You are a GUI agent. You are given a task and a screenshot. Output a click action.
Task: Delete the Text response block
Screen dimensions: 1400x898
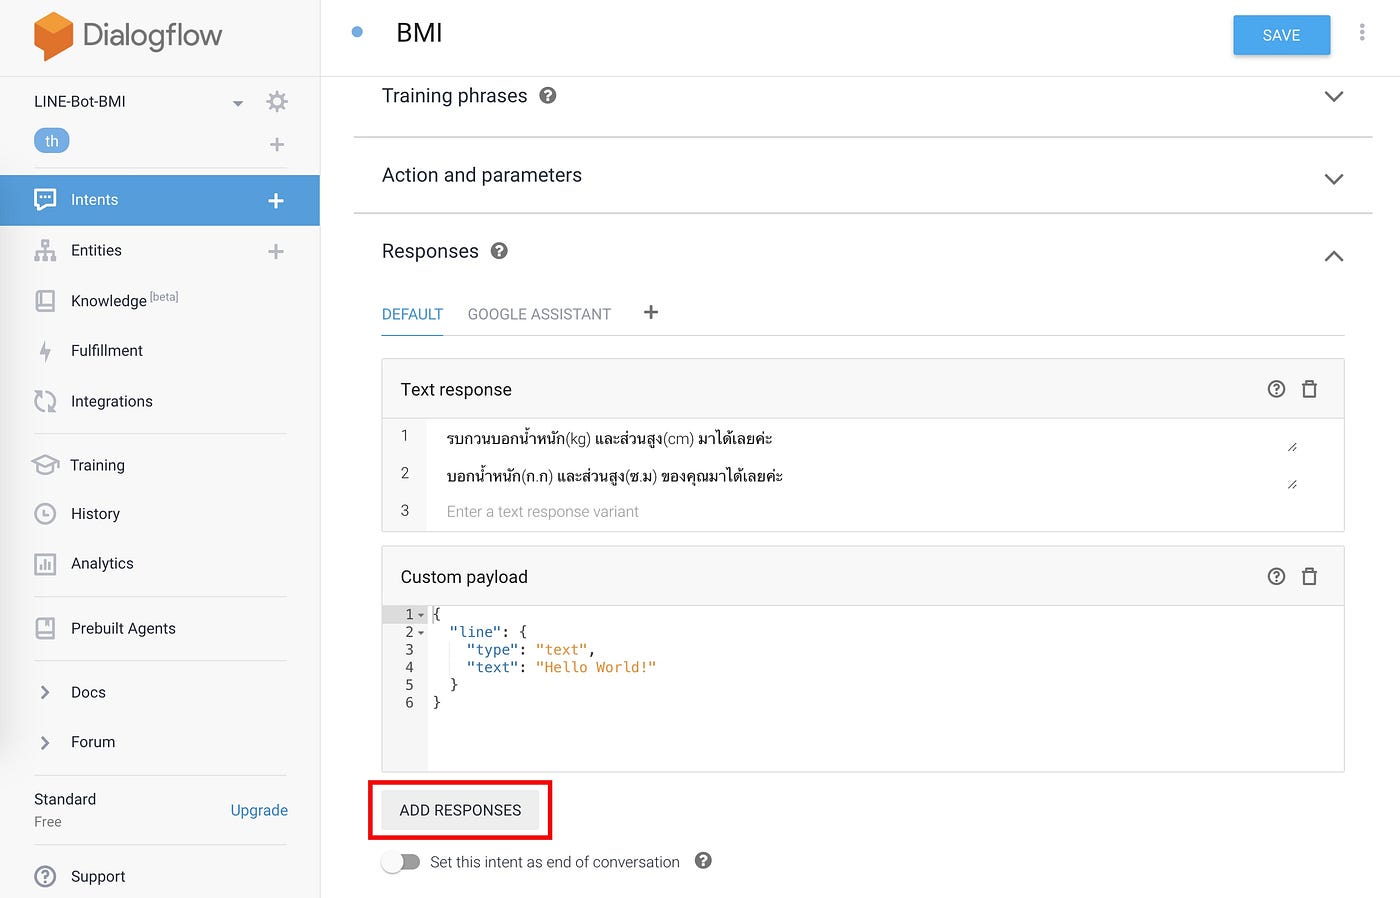[1310, 389]
